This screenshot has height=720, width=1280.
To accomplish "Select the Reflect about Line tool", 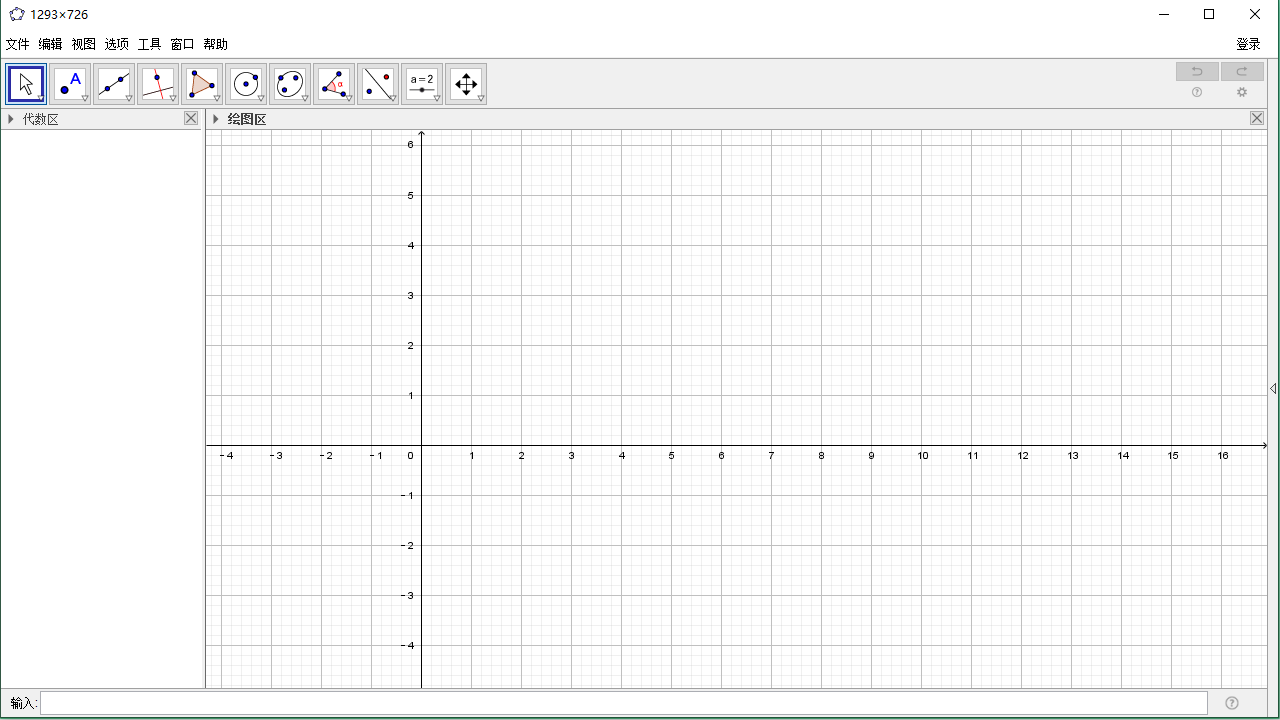I will (377, 83).
